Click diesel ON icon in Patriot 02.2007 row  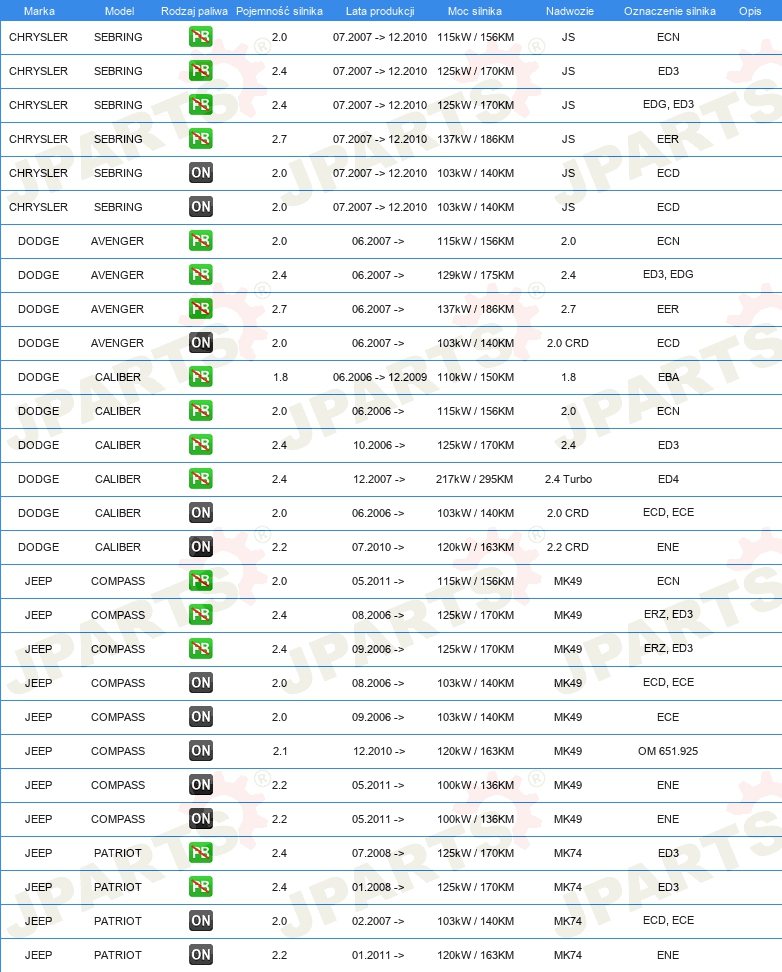click(x=200, y=921)
